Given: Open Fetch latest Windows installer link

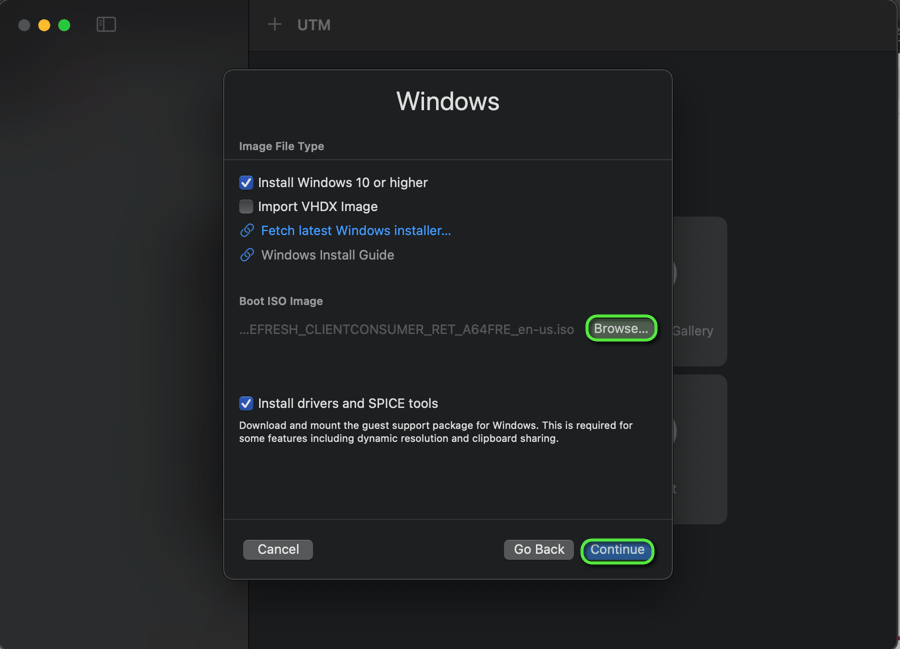Looking at the screenshot, I should pyautogui.click(x=355, y=231).
